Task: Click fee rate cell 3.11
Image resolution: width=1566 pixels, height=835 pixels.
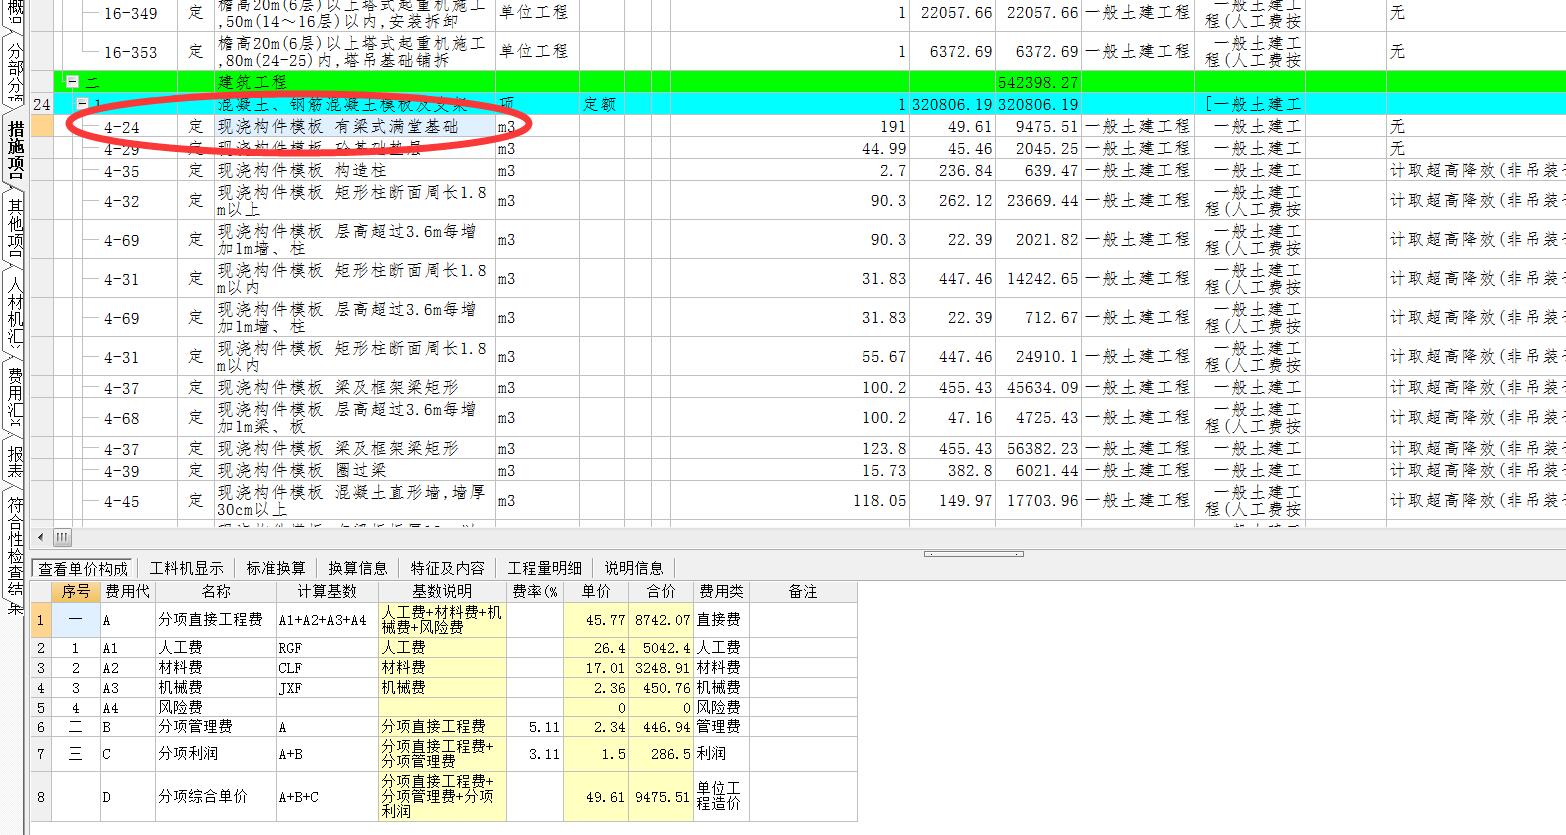Action: pos(535,754)
